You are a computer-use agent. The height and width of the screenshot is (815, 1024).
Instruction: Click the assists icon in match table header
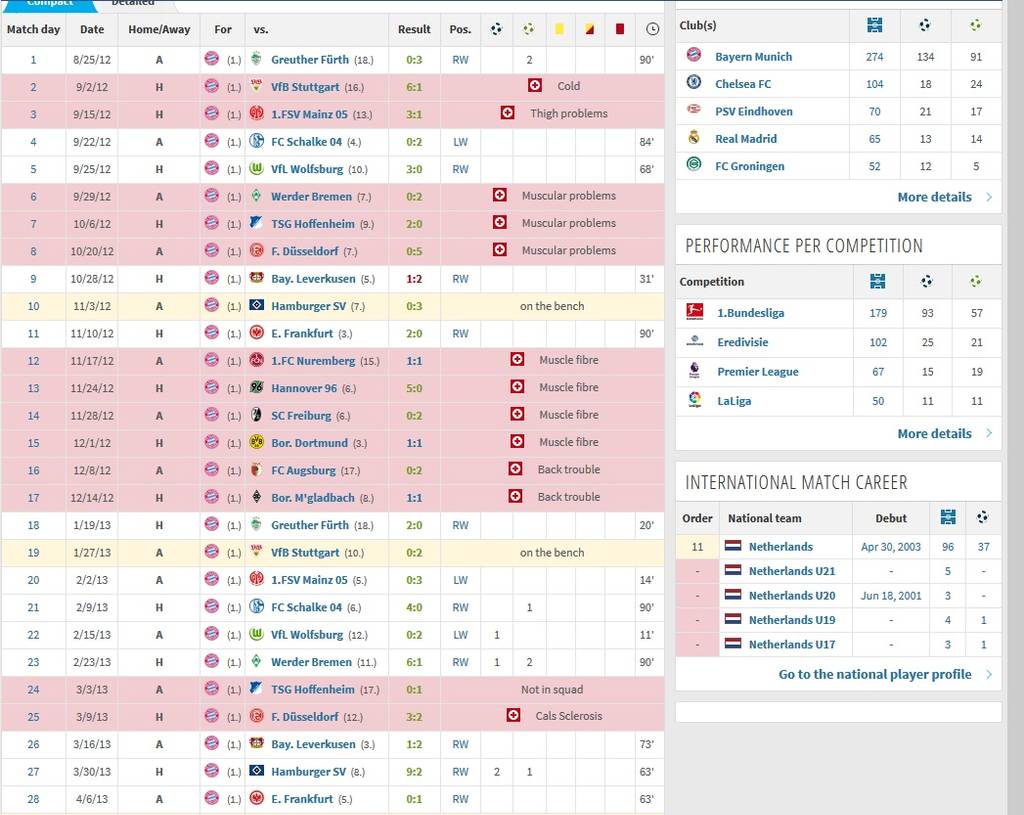click(x=528, y=29)
